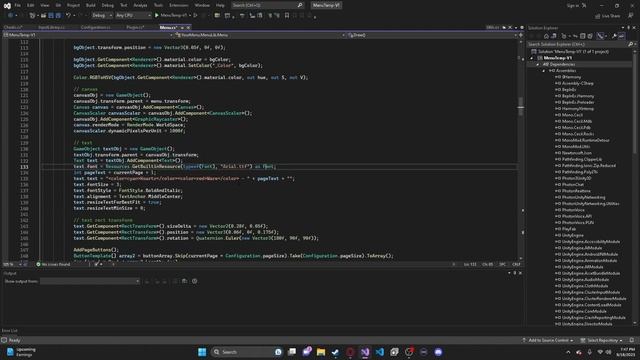Toggle Show All Files in Solution Explorer

[x=590, y=36]
